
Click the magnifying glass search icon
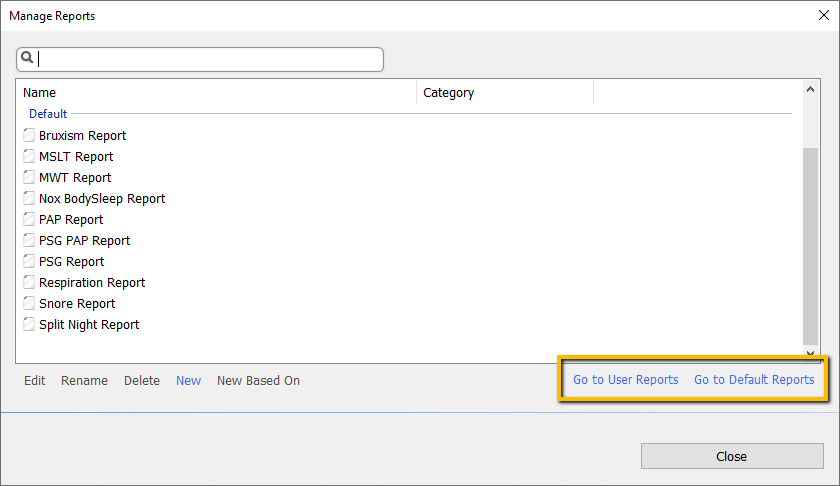pos(27,57)
